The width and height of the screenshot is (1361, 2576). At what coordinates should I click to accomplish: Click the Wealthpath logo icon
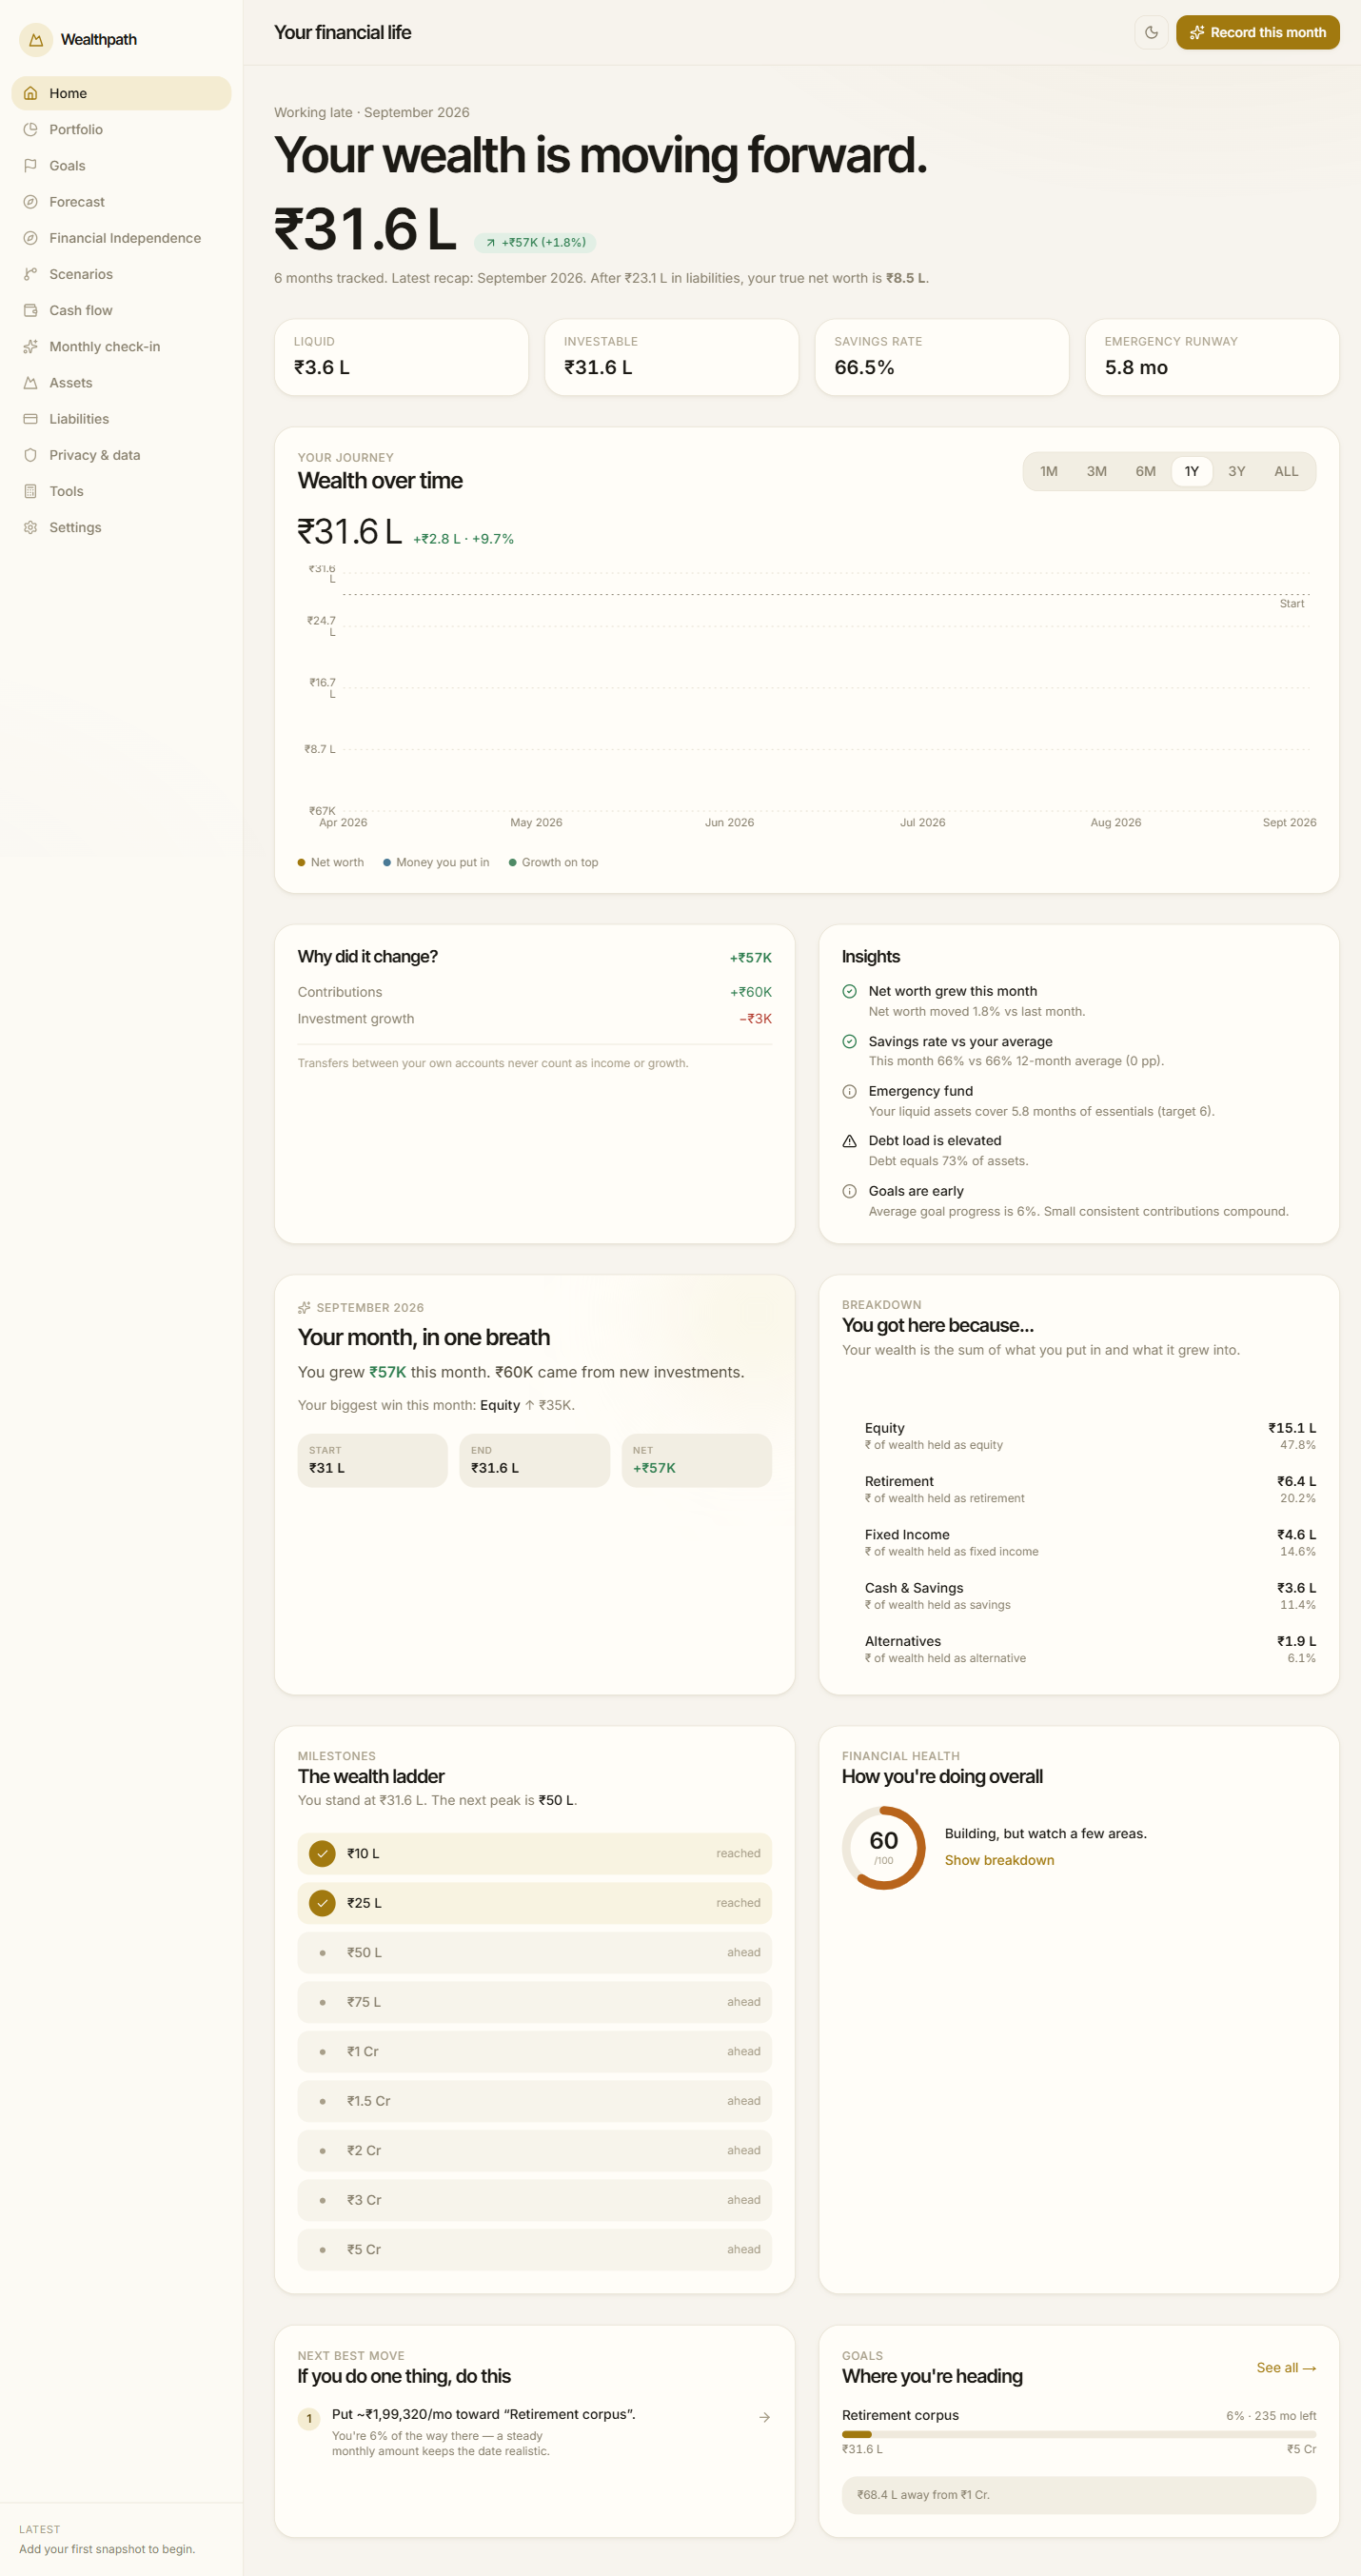click(x=36, y=40)
